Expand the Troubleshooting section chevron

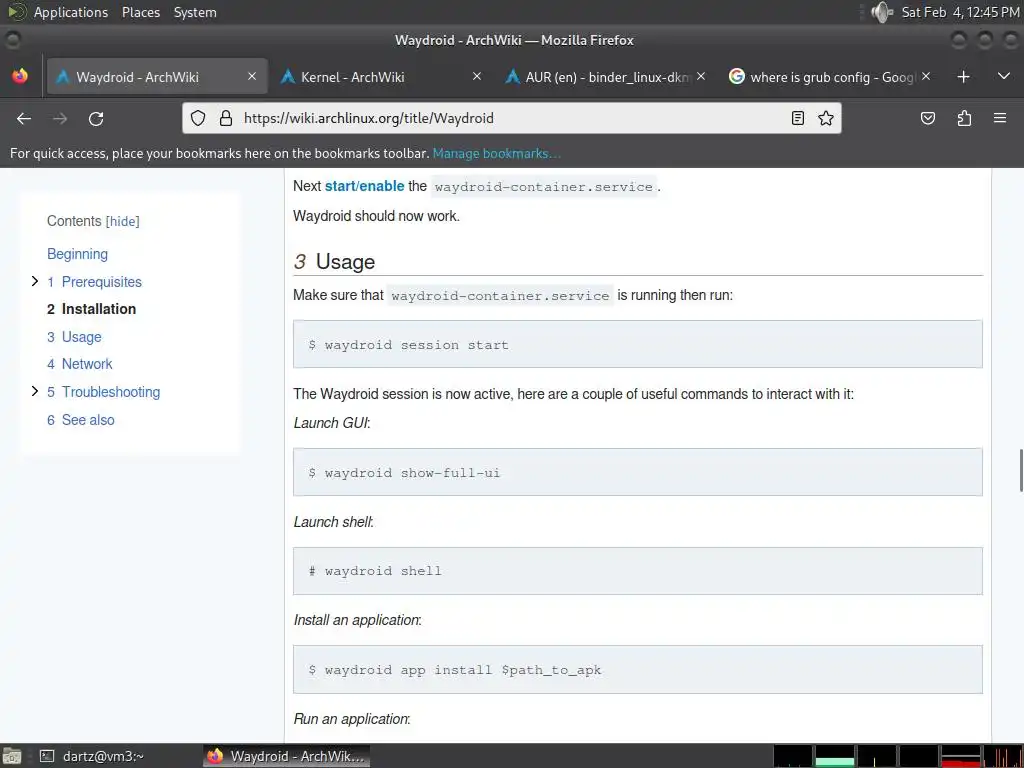pos(35,391)
